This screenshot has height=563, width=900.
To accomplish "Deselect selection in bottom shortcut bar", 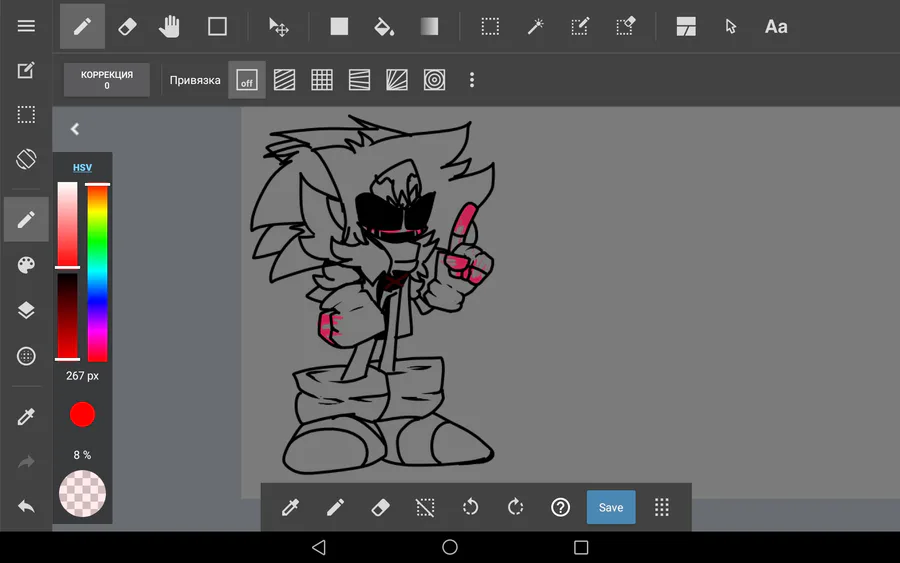I will click(x=425, y=507).
